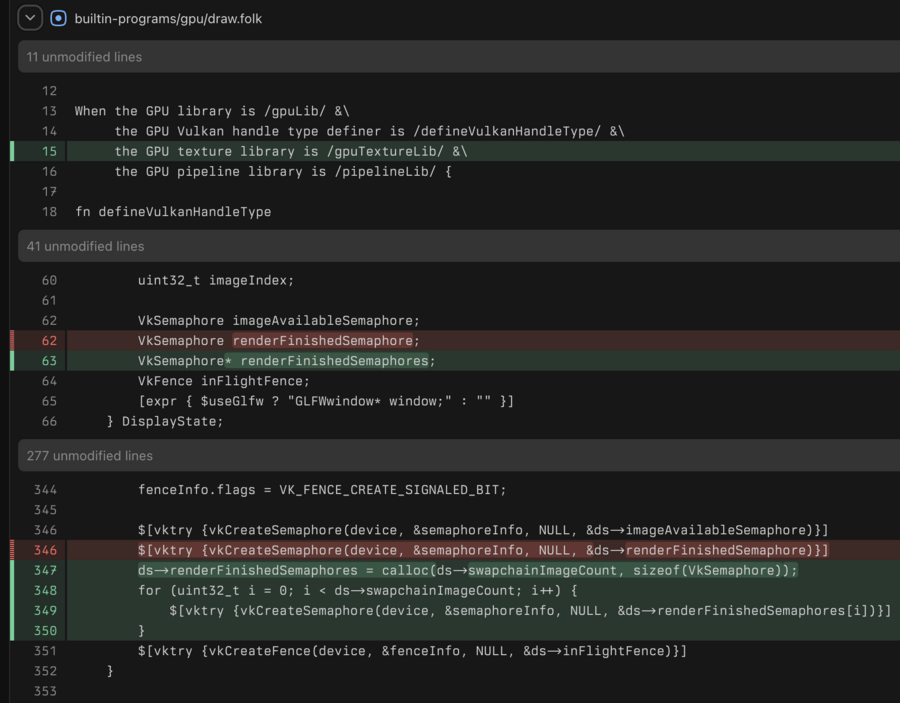Select line number 351 in gutter

45,650
